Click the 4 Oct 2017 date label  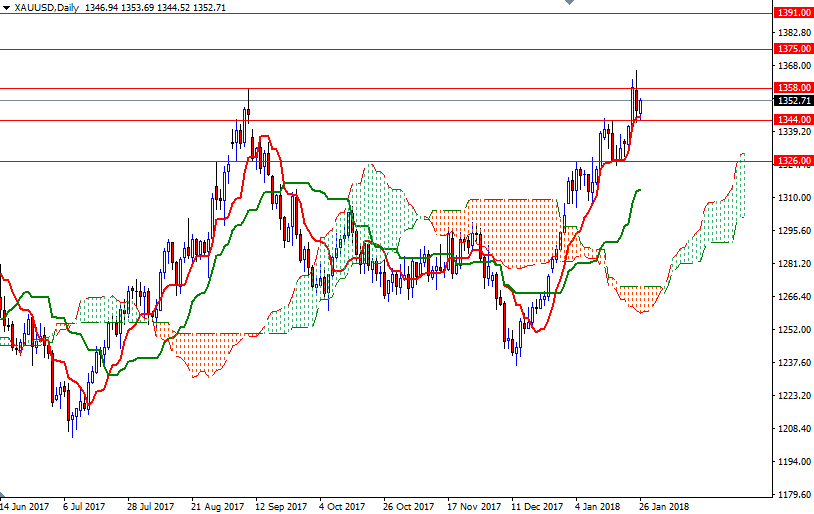(341, 506)
